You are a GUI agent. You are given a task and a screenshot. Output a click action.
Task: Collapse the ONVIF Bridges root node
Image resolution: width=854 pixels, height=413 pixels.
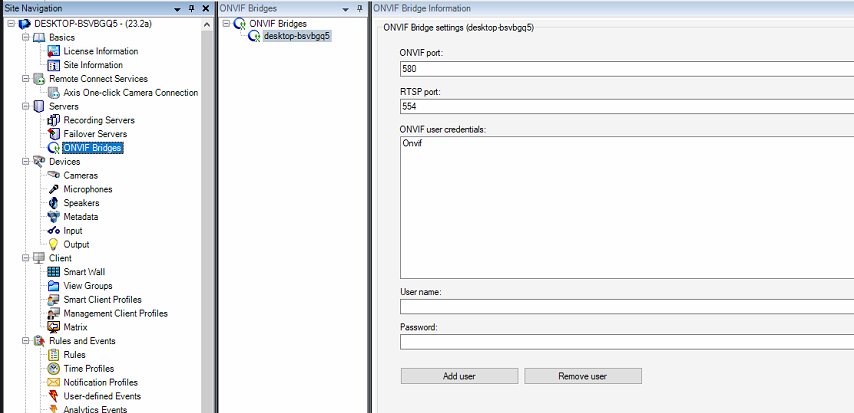point(226,23)
